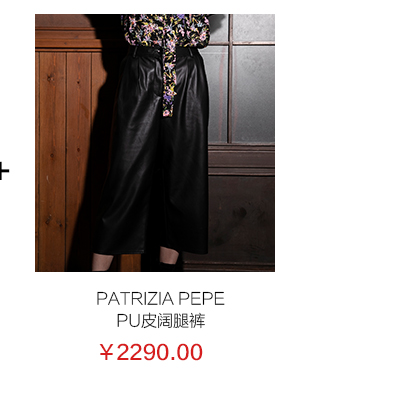
Task: Select the wooden wall panel in photo
Action: coord(65,160)
